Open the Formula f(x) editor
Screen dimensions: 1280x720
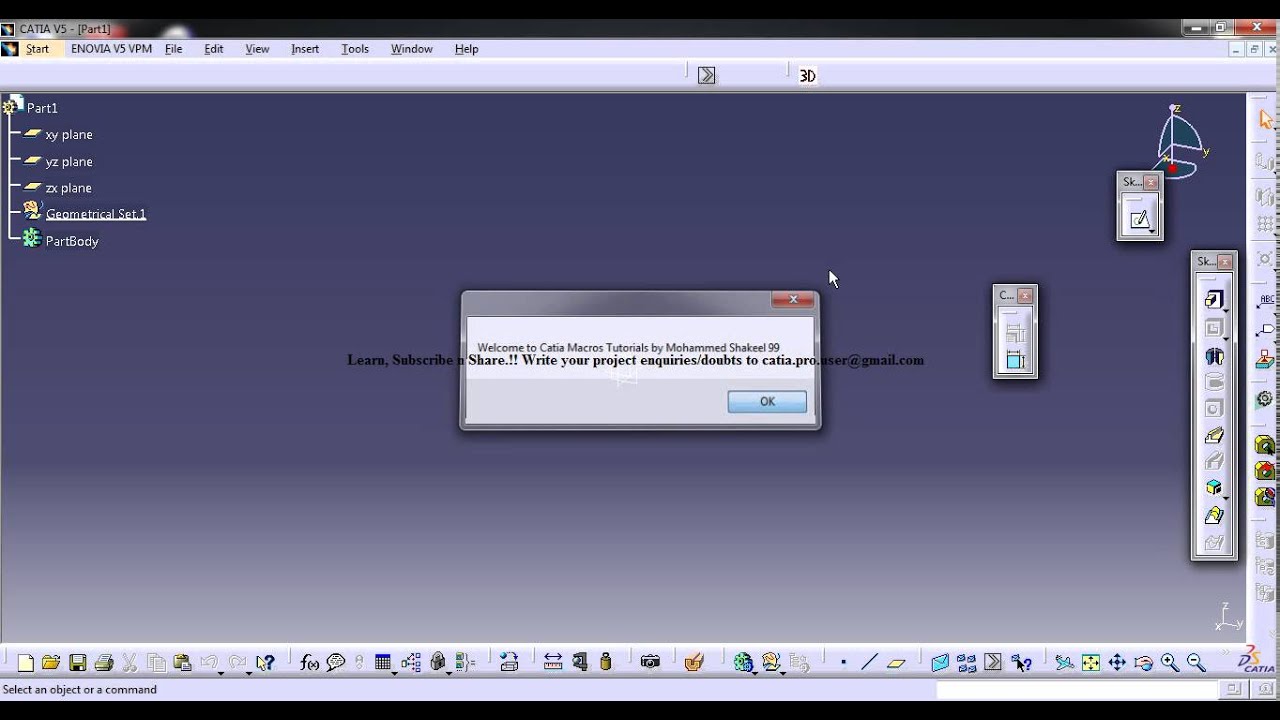(306, 661)
